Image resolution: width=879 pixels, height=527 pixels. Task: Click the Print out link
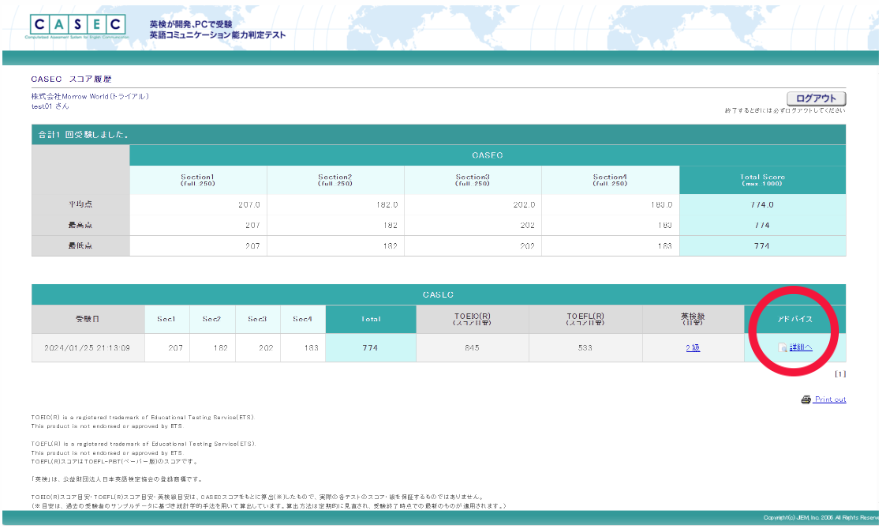(830, 399)
